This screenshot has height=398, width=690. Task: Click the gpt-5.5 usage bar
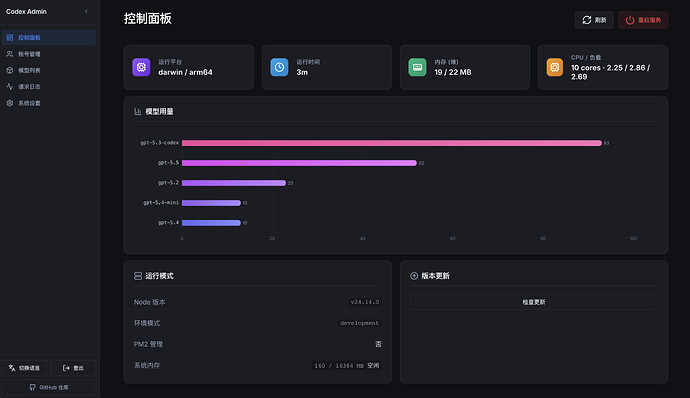(x=299, y=163)
